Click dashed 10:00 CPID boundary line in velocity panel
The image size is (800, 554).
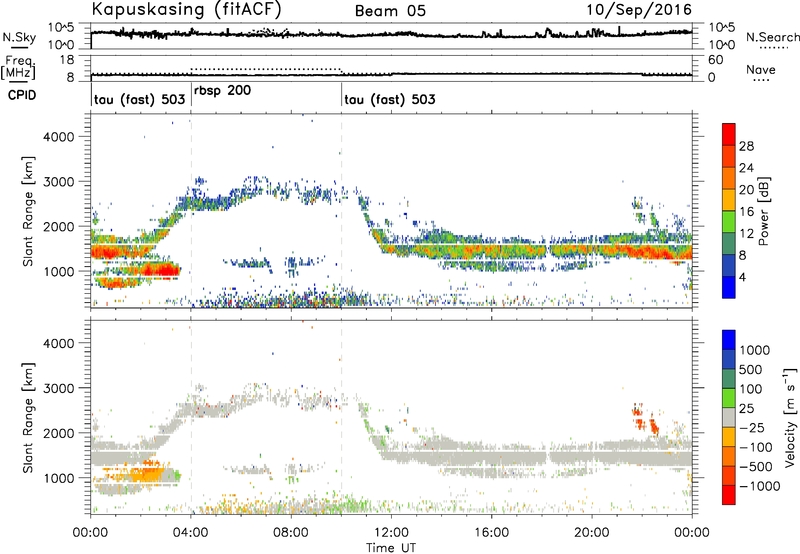(341, 417)
